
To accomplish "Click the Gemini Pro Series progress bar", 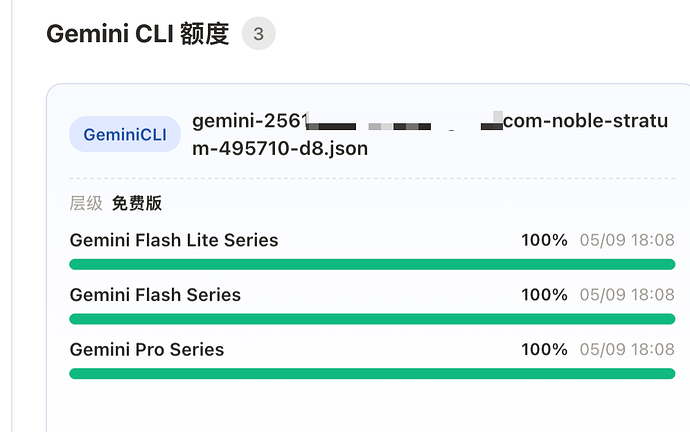I will 372,373.
